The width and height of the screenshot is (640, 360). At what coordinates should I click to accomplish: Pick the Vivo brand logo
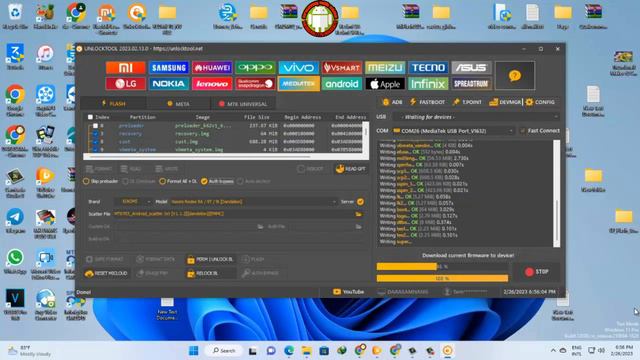[298, 67]
